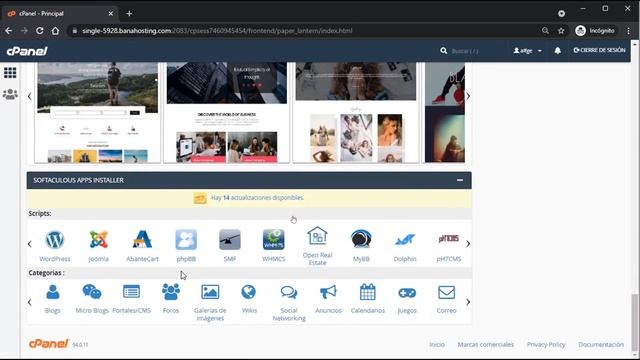The height and width of the screenshot is (360, 640).
Task: Click the cPanel footer logo
Action: click(x=48, y=344)
